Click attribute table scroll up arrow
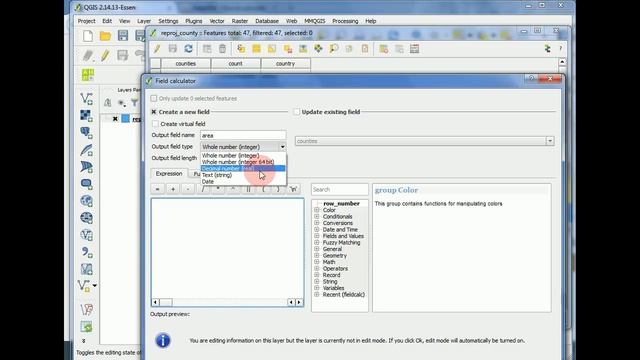 click(x=562, y=62)
